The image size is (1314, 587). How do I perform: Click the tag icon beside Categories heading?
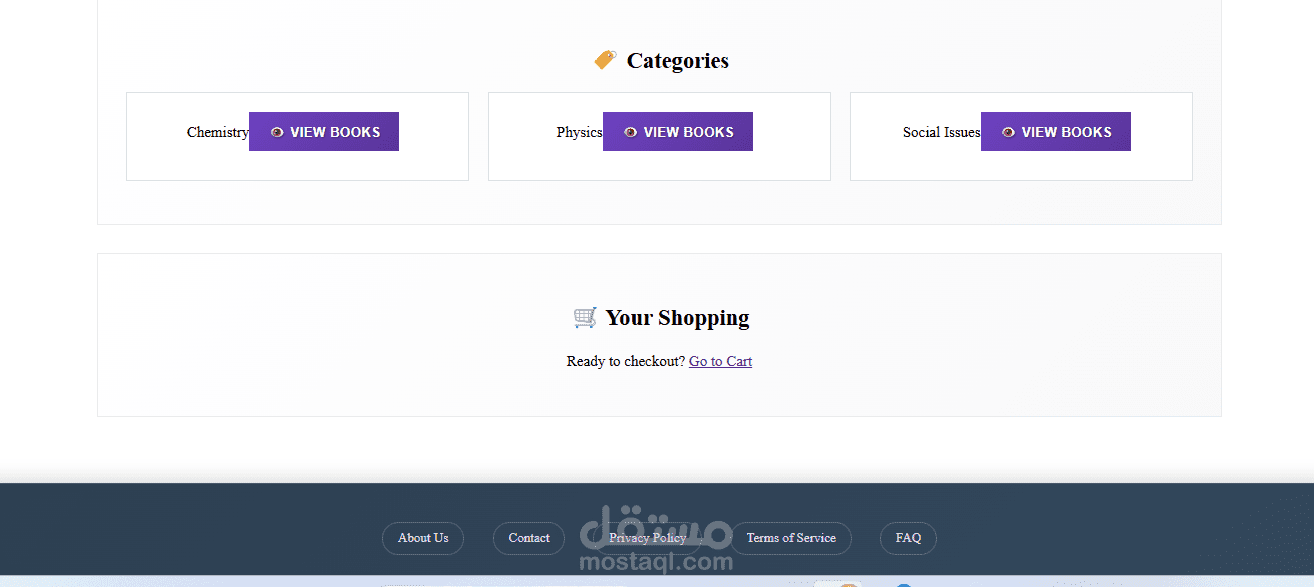605,60
